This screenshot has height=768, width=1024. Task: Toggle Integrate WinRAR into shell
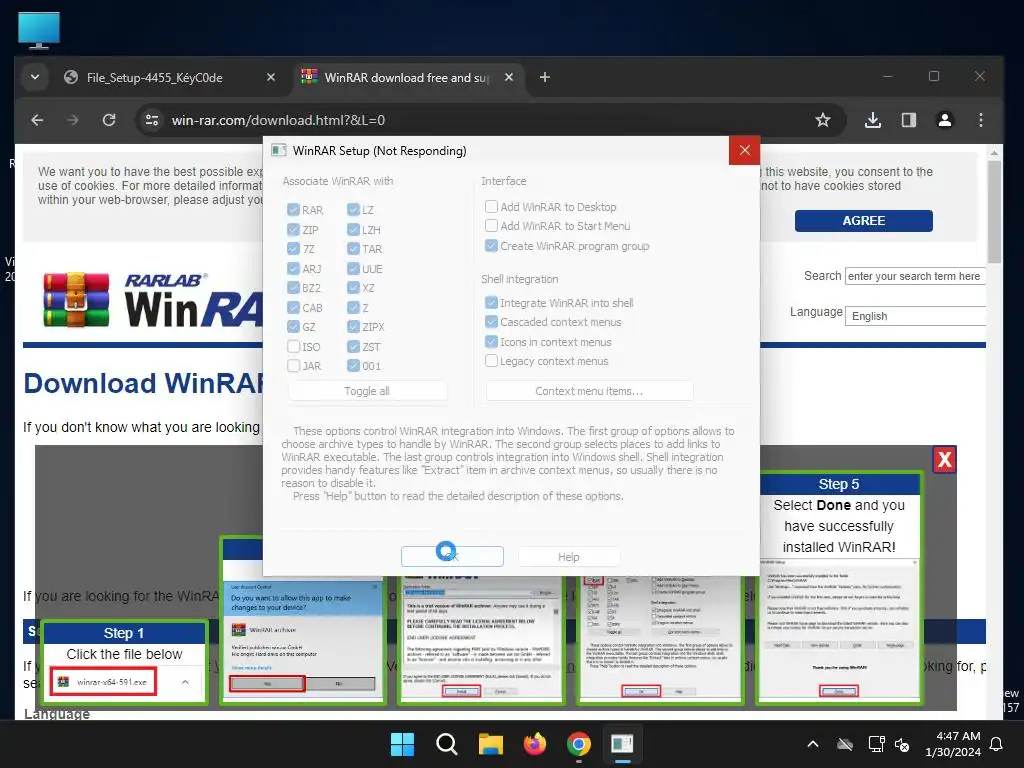click(491, 302)
